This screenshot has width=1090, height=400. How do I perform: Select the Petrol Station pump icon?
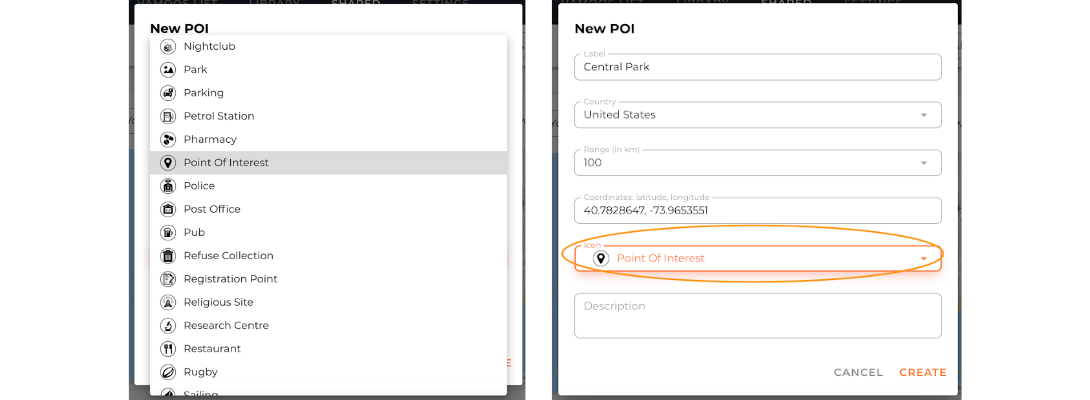click(168, 116)
